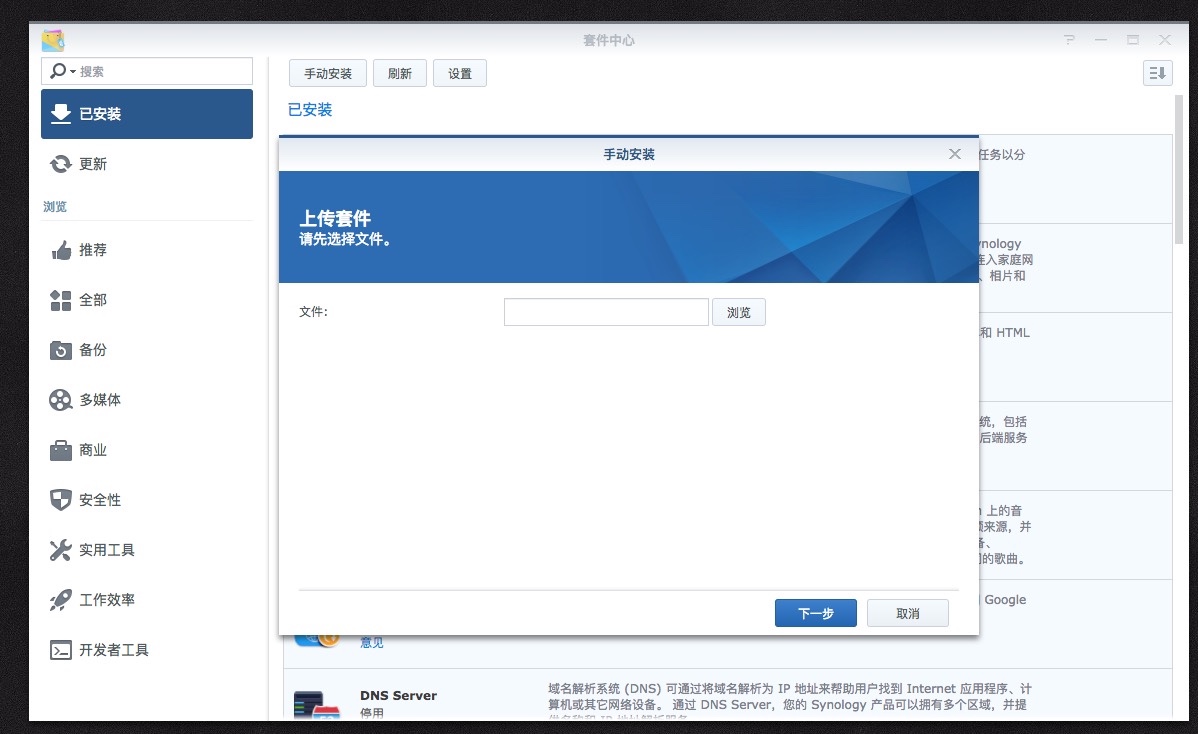Click the Productivity rocket icon

61,600
